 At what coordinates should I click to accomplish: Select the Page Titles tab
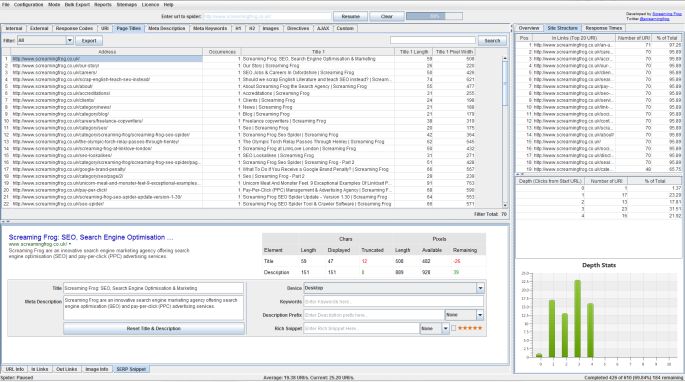[129, 28]
